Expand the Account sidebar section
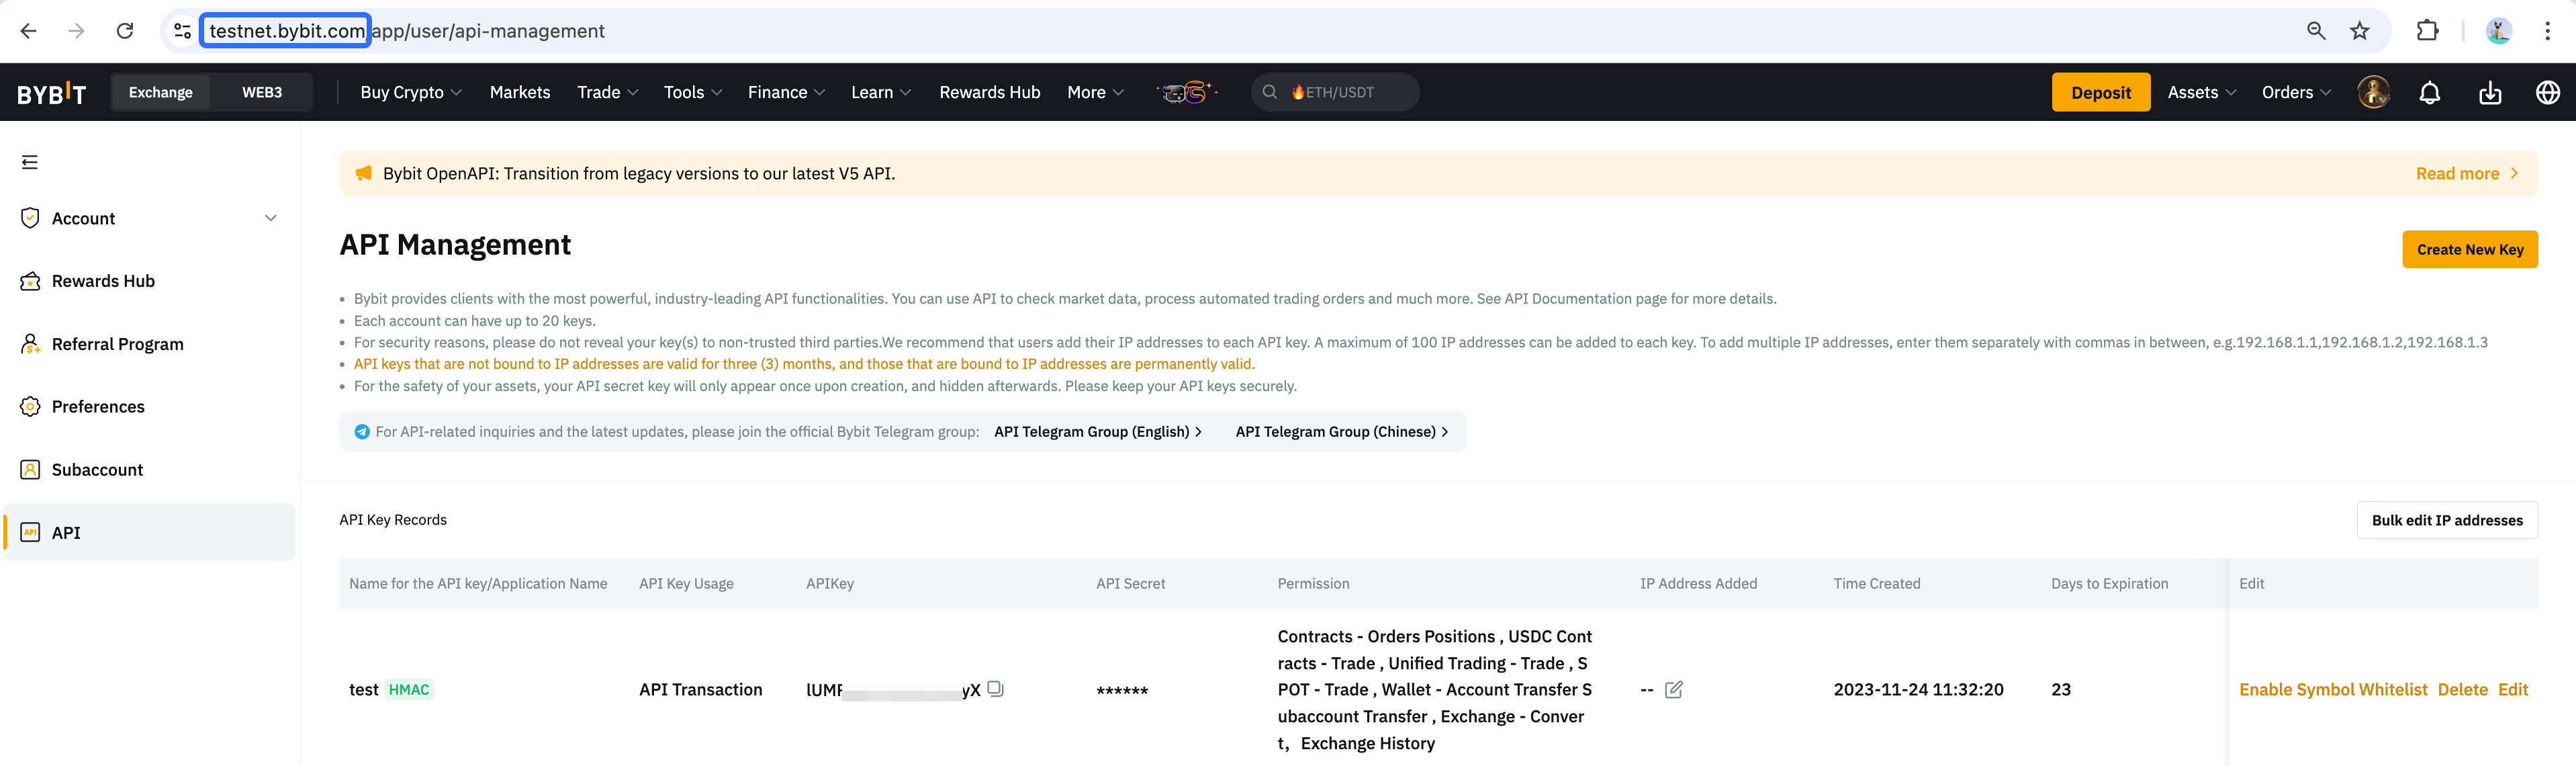The image size is (2576, 766). pyautogui.click(x=149, y=218)
